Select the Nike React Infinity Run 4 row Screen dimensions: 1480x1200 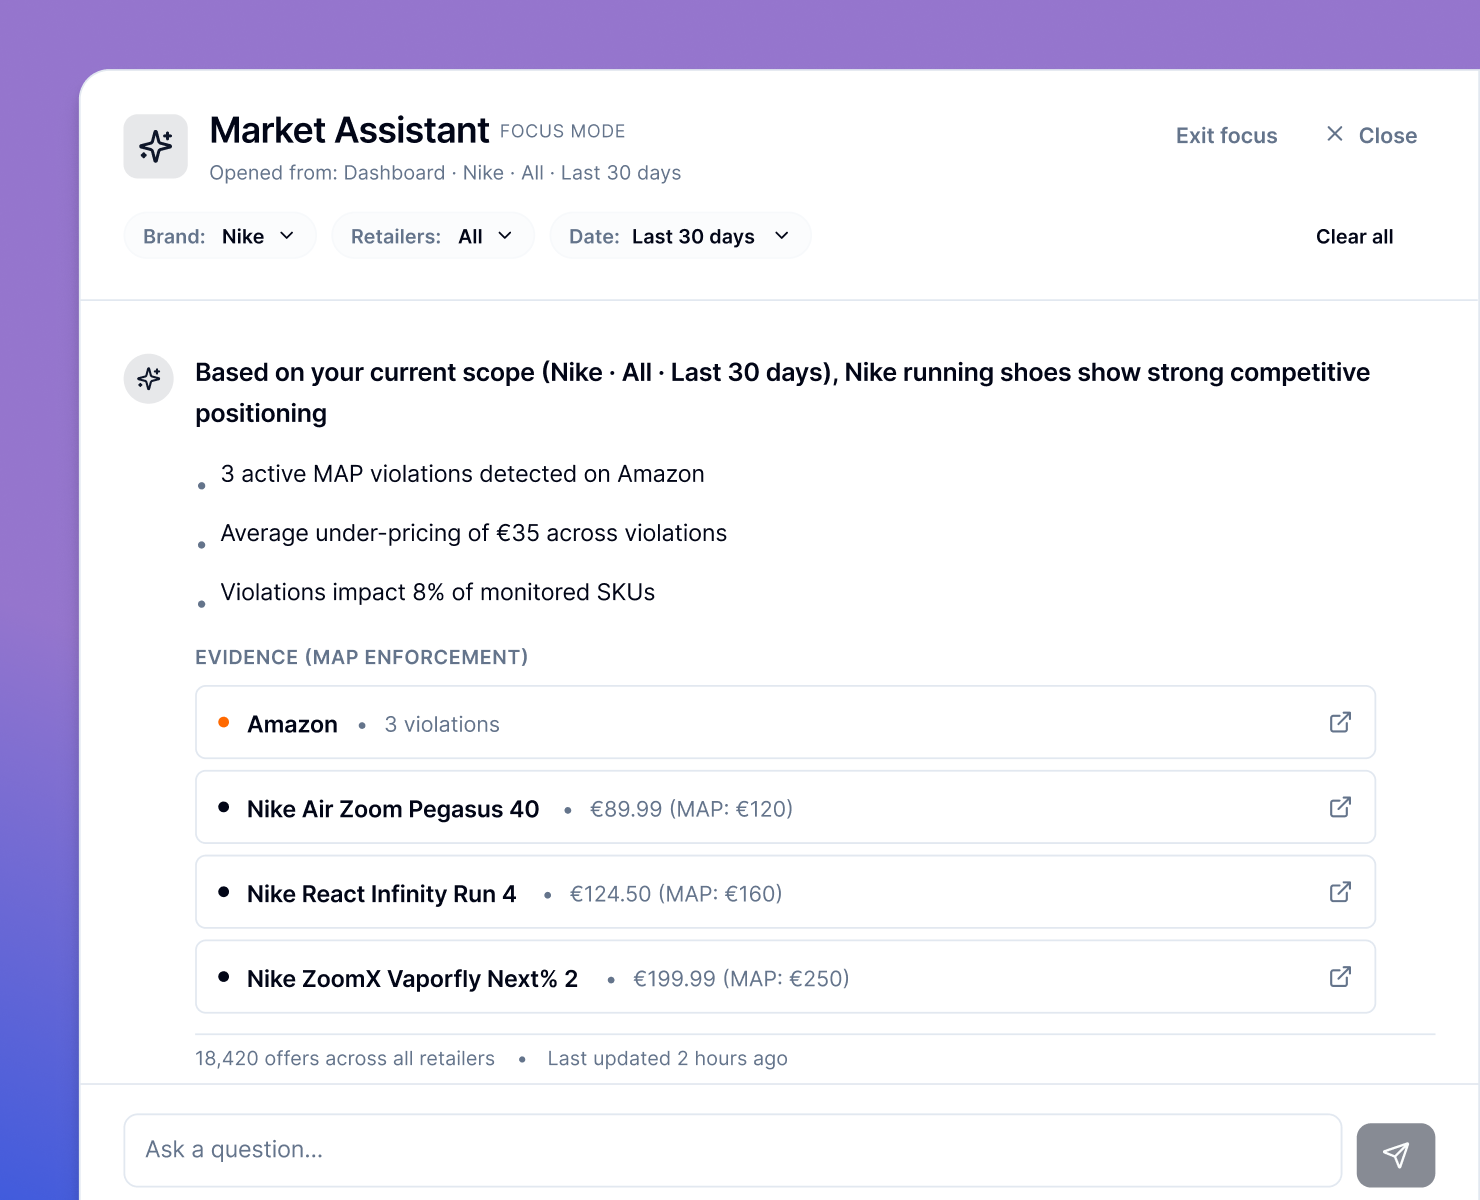(x=785, y=892)
